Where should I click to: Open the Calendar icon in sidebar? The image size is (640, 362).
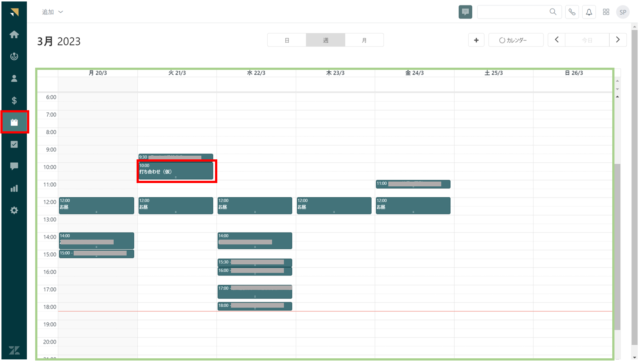coord(14,122)
